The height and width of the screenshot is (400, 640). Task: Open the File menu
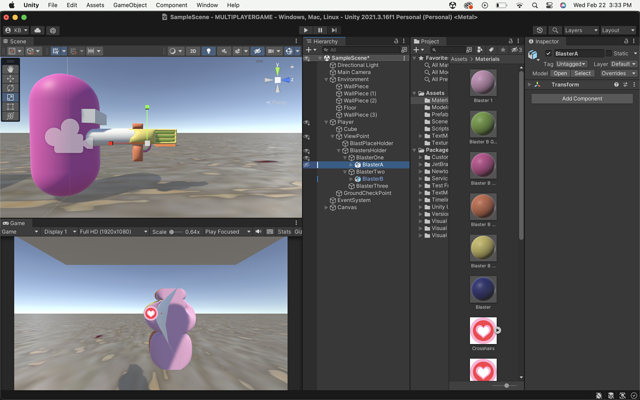[52, 5]
